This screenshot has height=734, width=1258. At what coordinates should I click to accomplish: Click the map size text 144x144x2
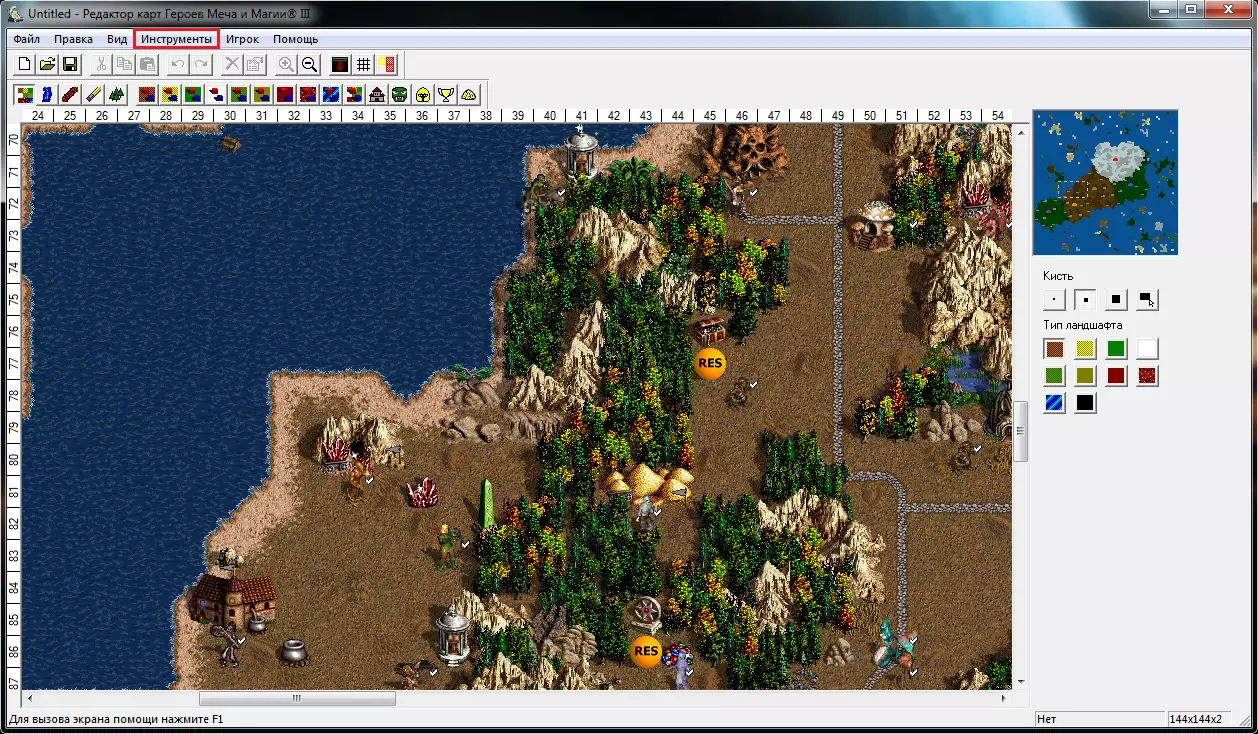tap(1195, 719)
